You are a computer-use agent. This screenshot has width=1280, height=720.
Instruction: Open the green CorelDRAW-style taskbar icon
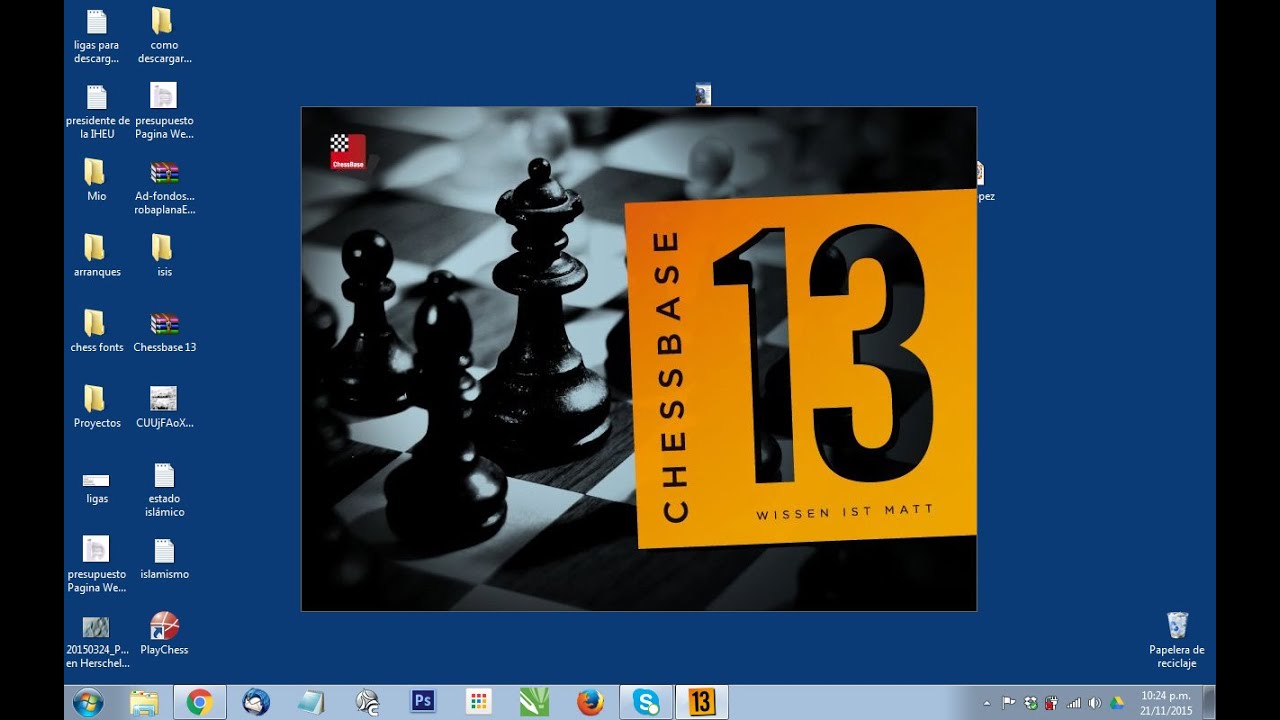[534, 702]
